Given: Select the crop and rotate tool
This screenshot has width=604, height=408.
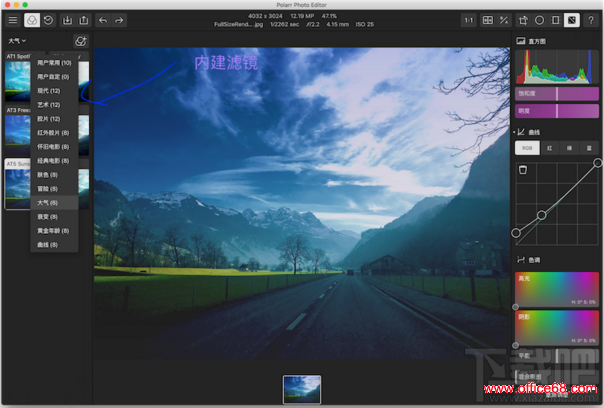Looking at the screenshot, I should point(523,20).
